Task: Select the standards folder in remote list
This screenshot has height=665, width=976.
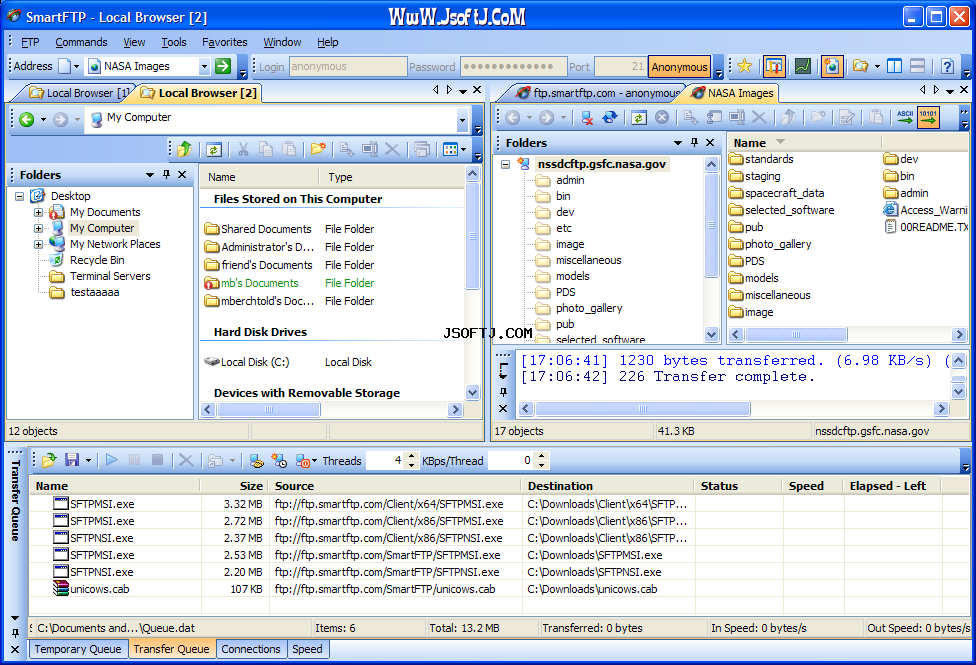Action: point(761,159)
